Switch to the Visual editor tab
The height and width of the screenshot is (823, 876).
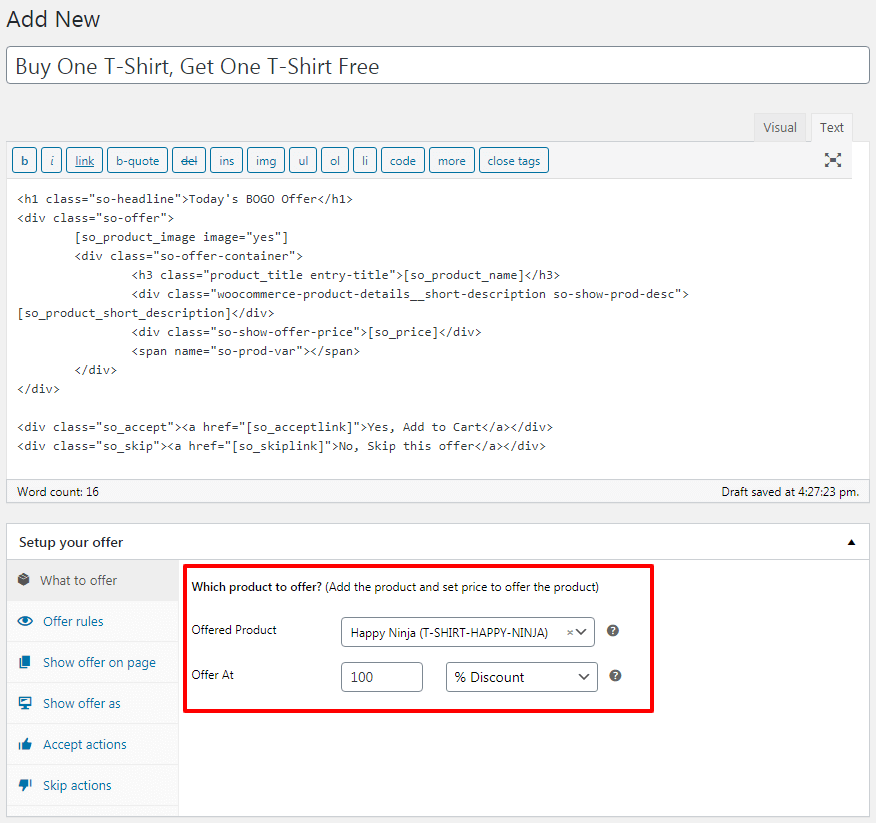[779, 127]
